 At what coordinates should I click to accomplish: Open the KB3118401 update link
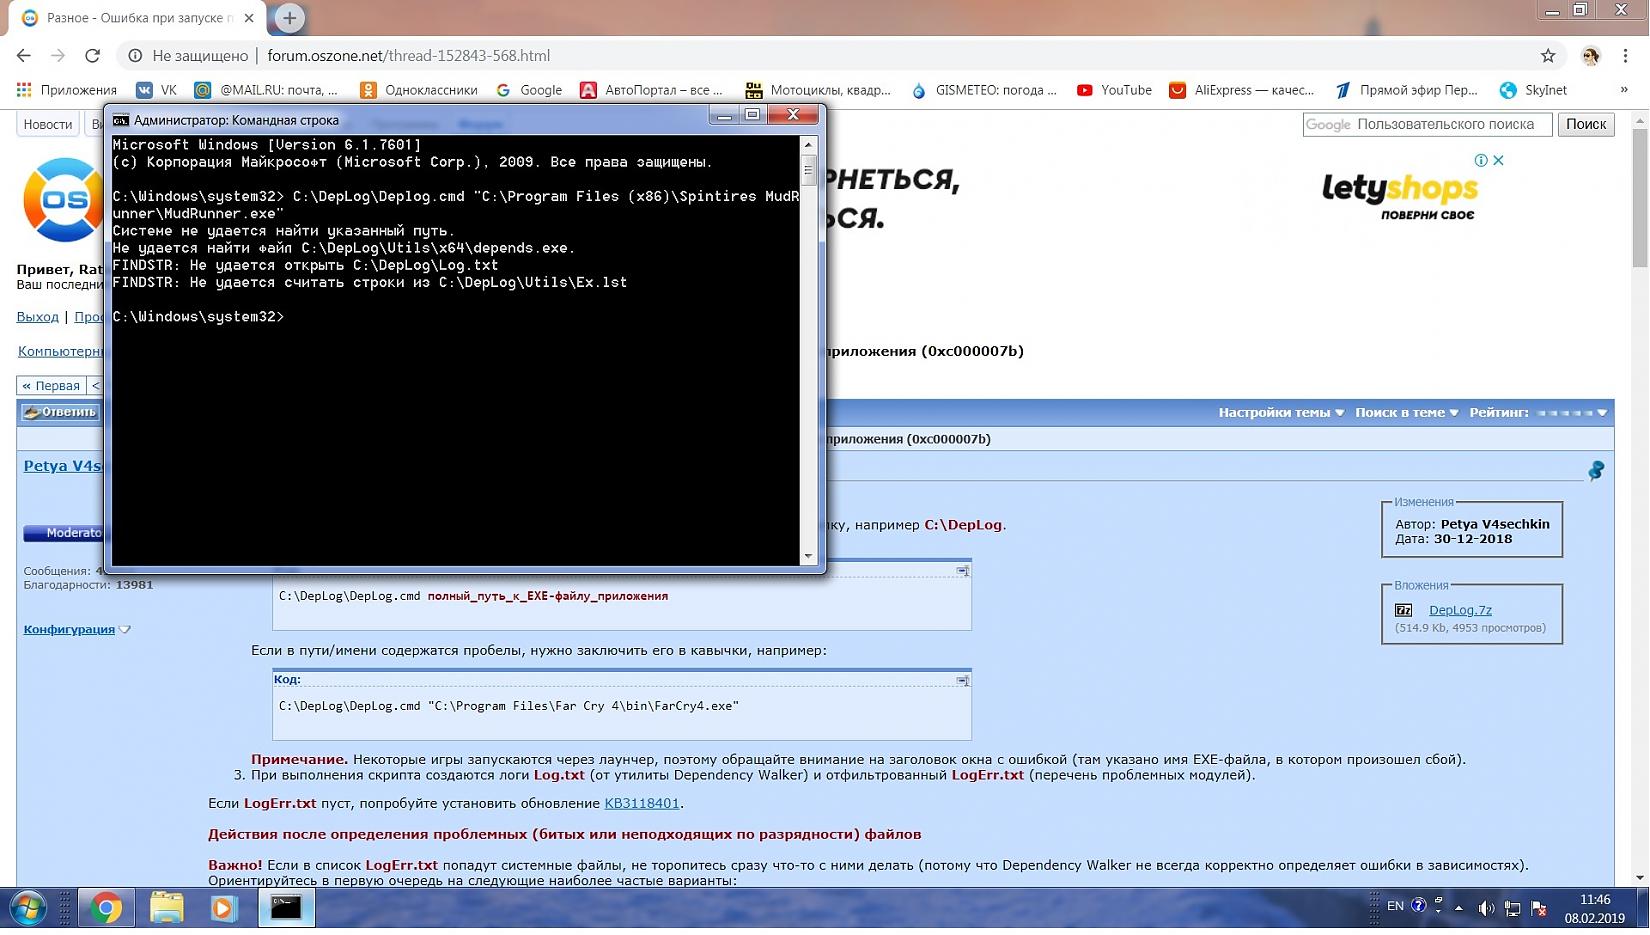point(641,804)
